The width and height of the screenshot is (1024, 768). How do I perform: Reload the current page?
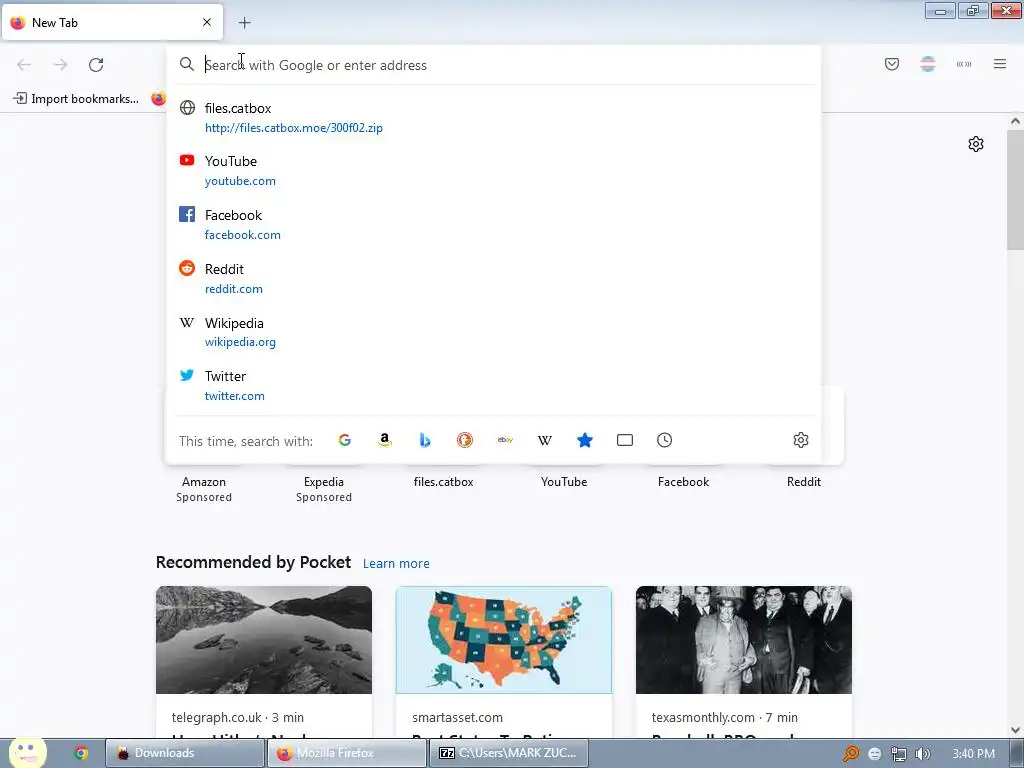(x=96, y=65)
